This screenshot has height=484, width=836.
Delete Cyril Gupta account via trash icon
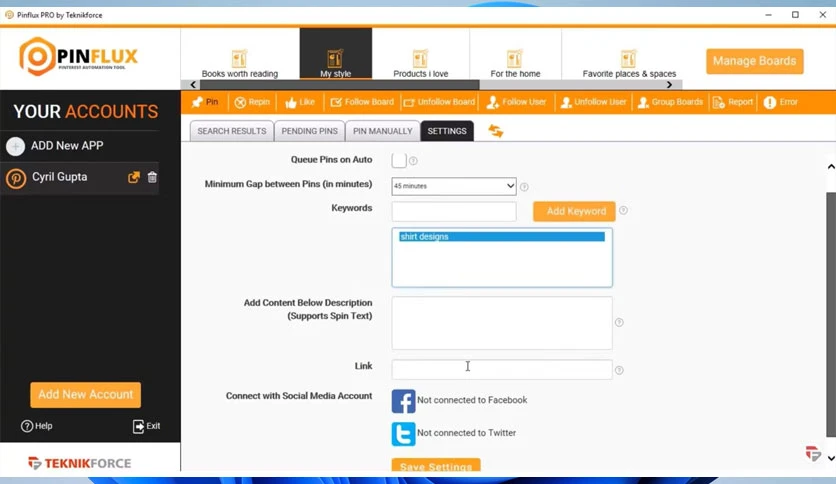(x=153, y=178)
